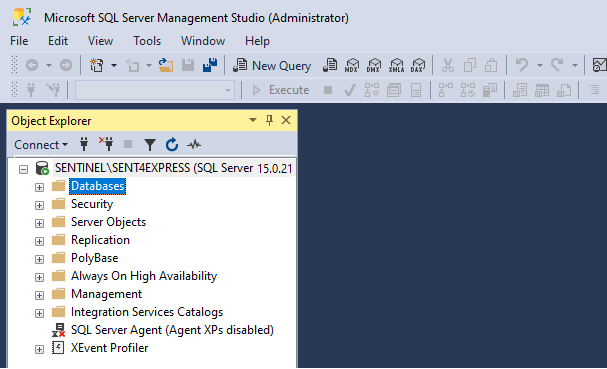Expand the Server Objects folder
607x369 pixels.
[x=39, y=223]
